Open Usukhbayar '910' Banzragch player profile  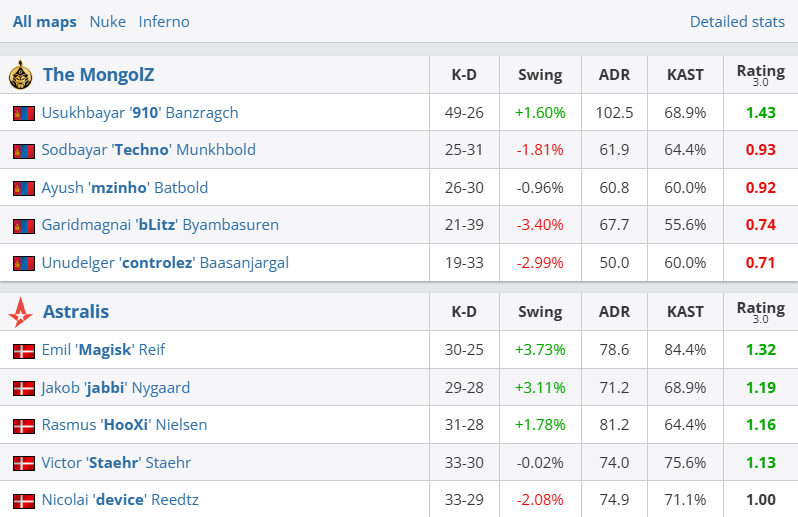coord(140,113)
